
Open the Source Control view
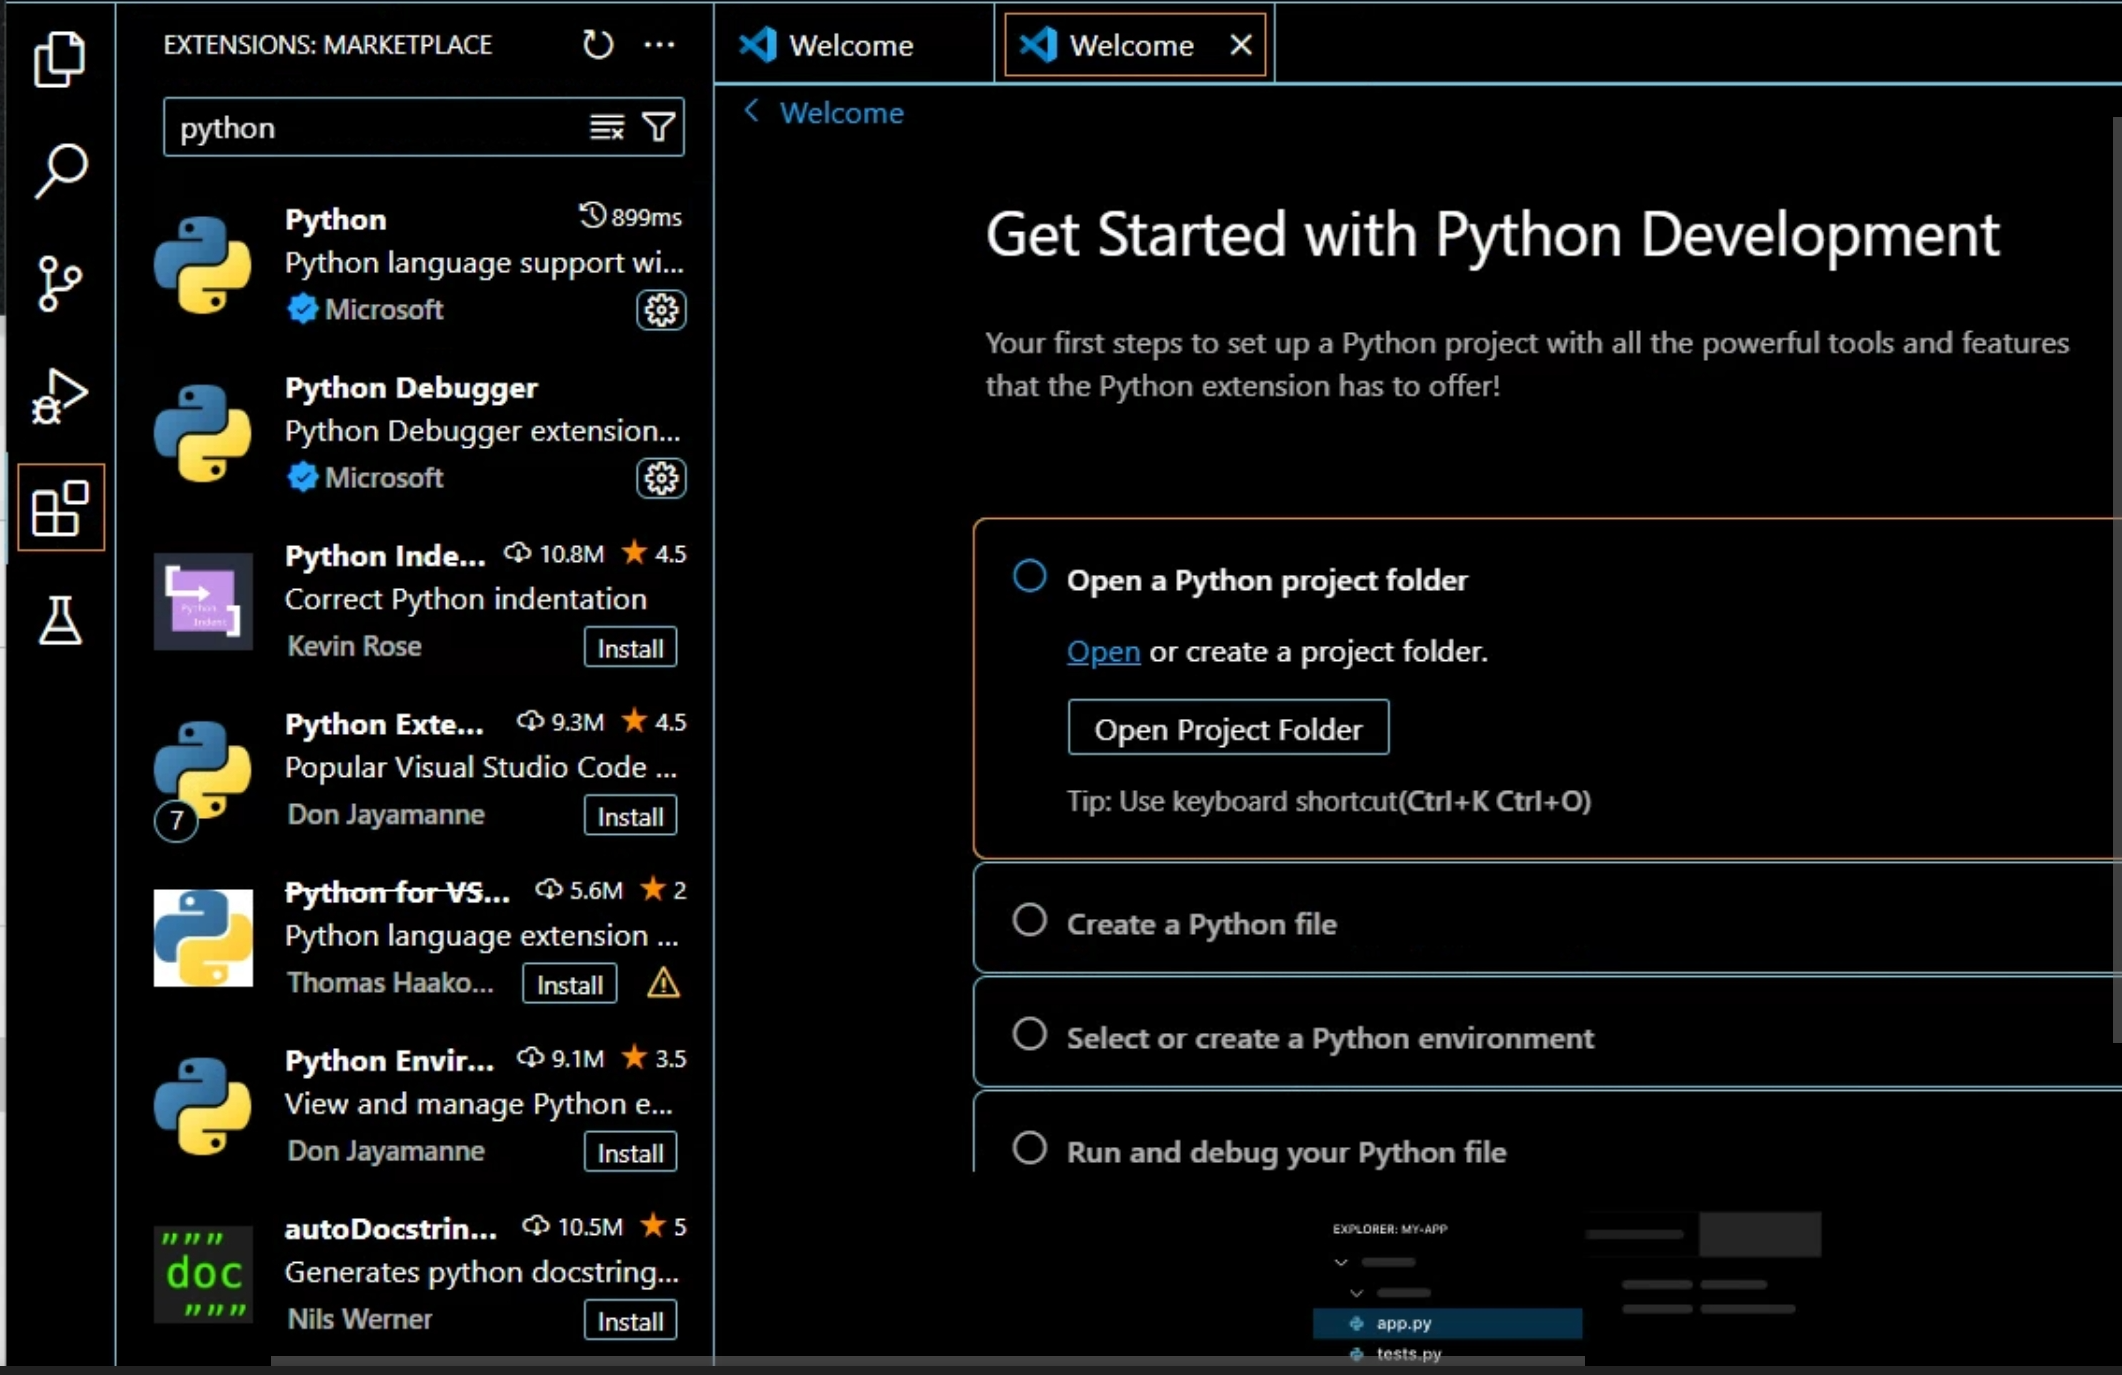60,283
